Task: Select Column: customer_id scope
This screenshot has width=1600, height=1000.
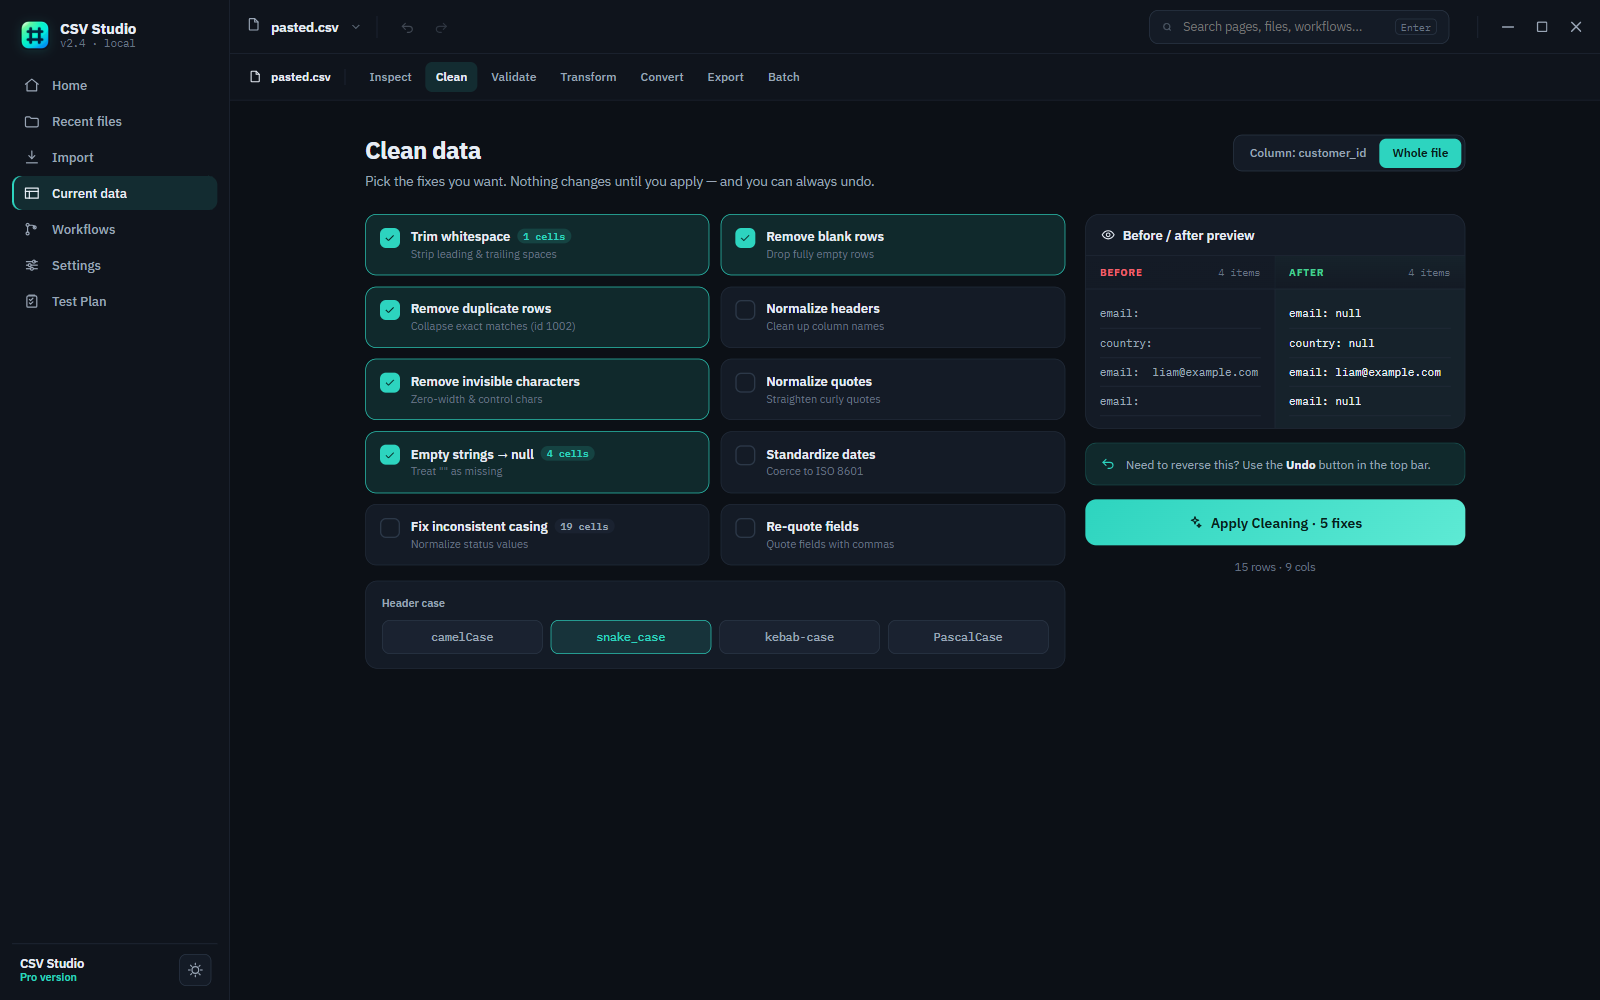Action: (1307, 153)
